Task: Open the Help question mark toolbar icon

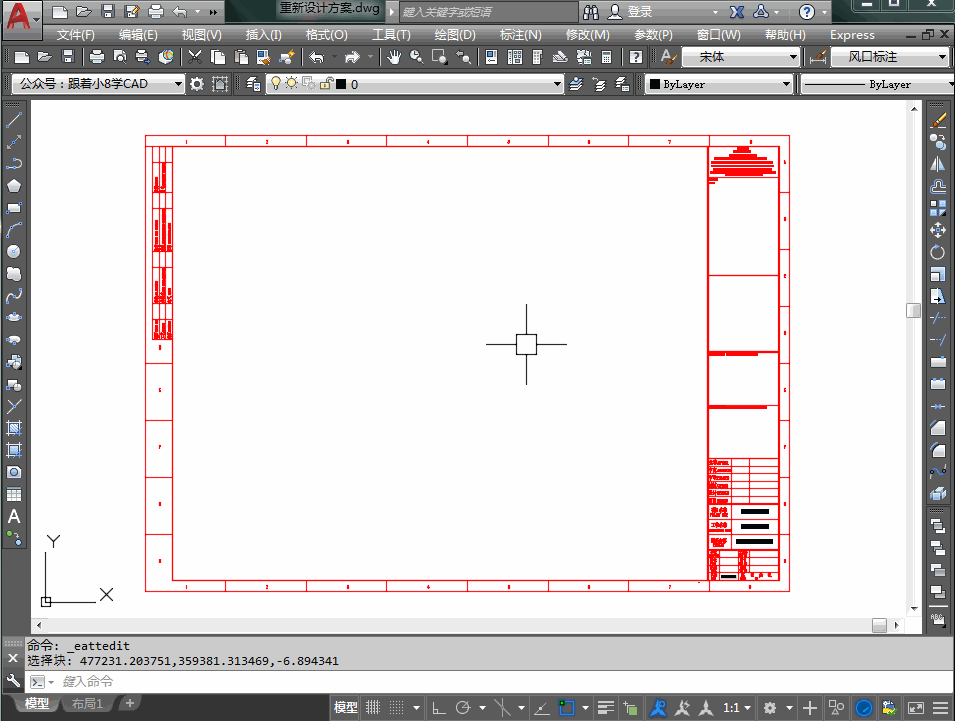Action: coord(636,57)
